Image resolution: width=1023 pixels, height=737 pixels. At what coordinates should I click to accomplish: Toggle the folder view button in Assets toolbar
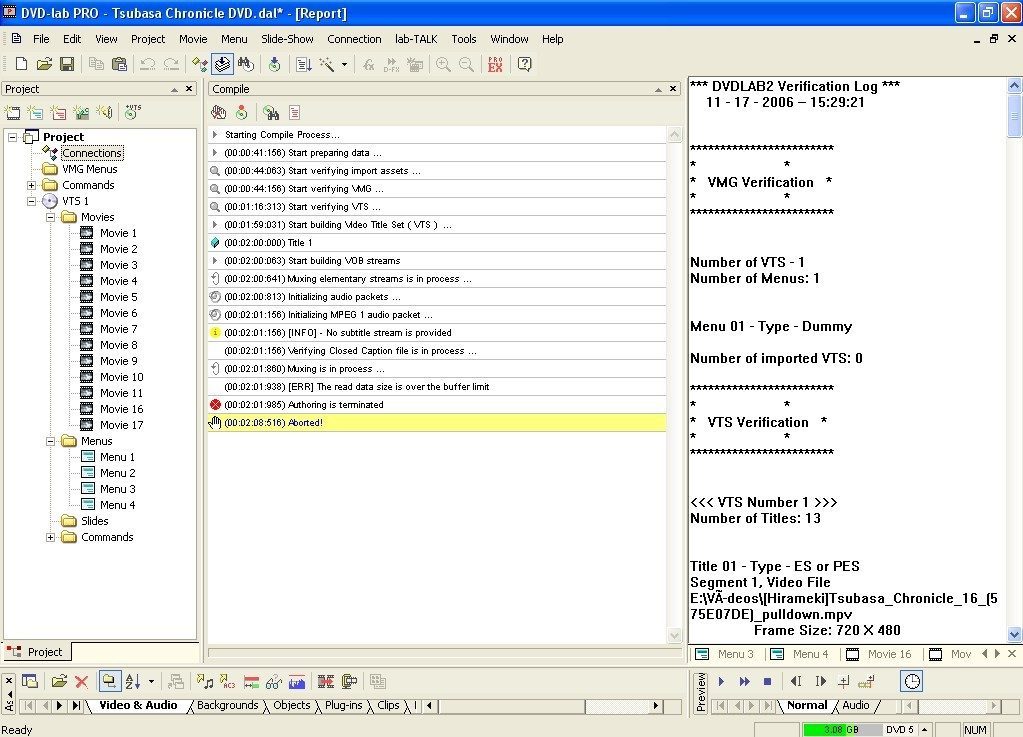point(110,682)
